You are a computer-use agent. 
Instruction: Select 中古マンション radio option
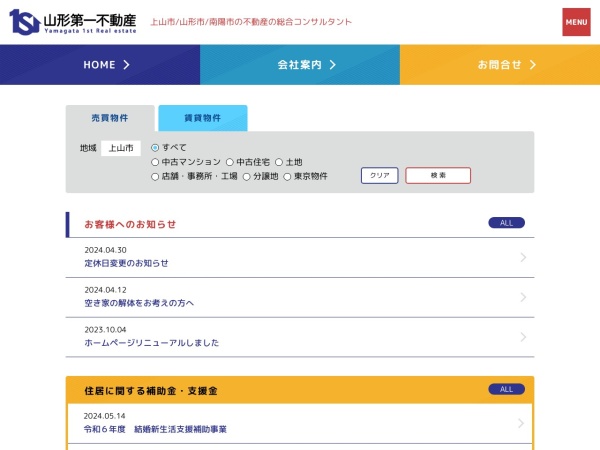tap(155, 162)
